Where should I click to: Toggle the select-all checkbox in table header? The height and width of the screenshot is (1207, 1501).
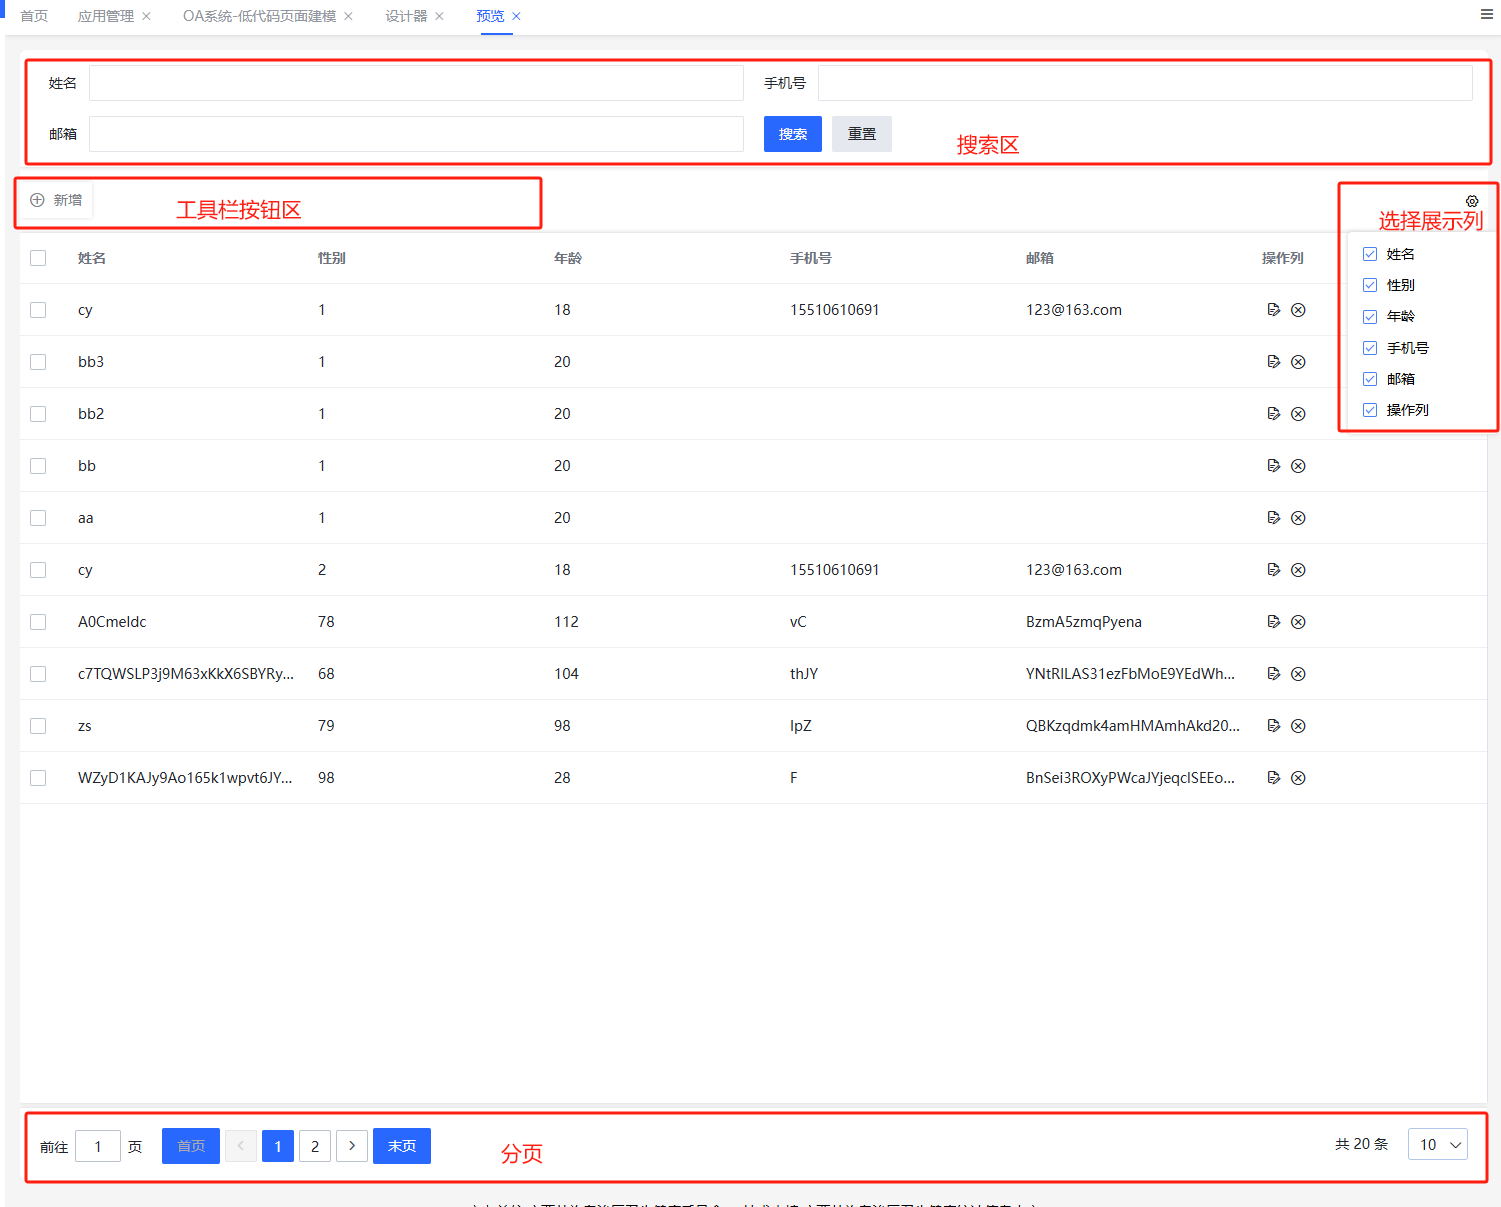(38, 258)
